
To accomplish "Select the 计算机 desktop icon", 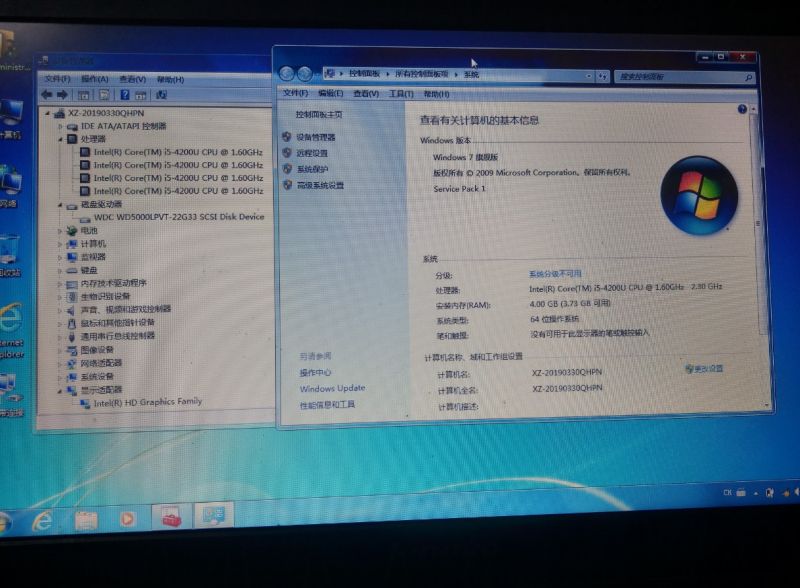I will 10,118.
